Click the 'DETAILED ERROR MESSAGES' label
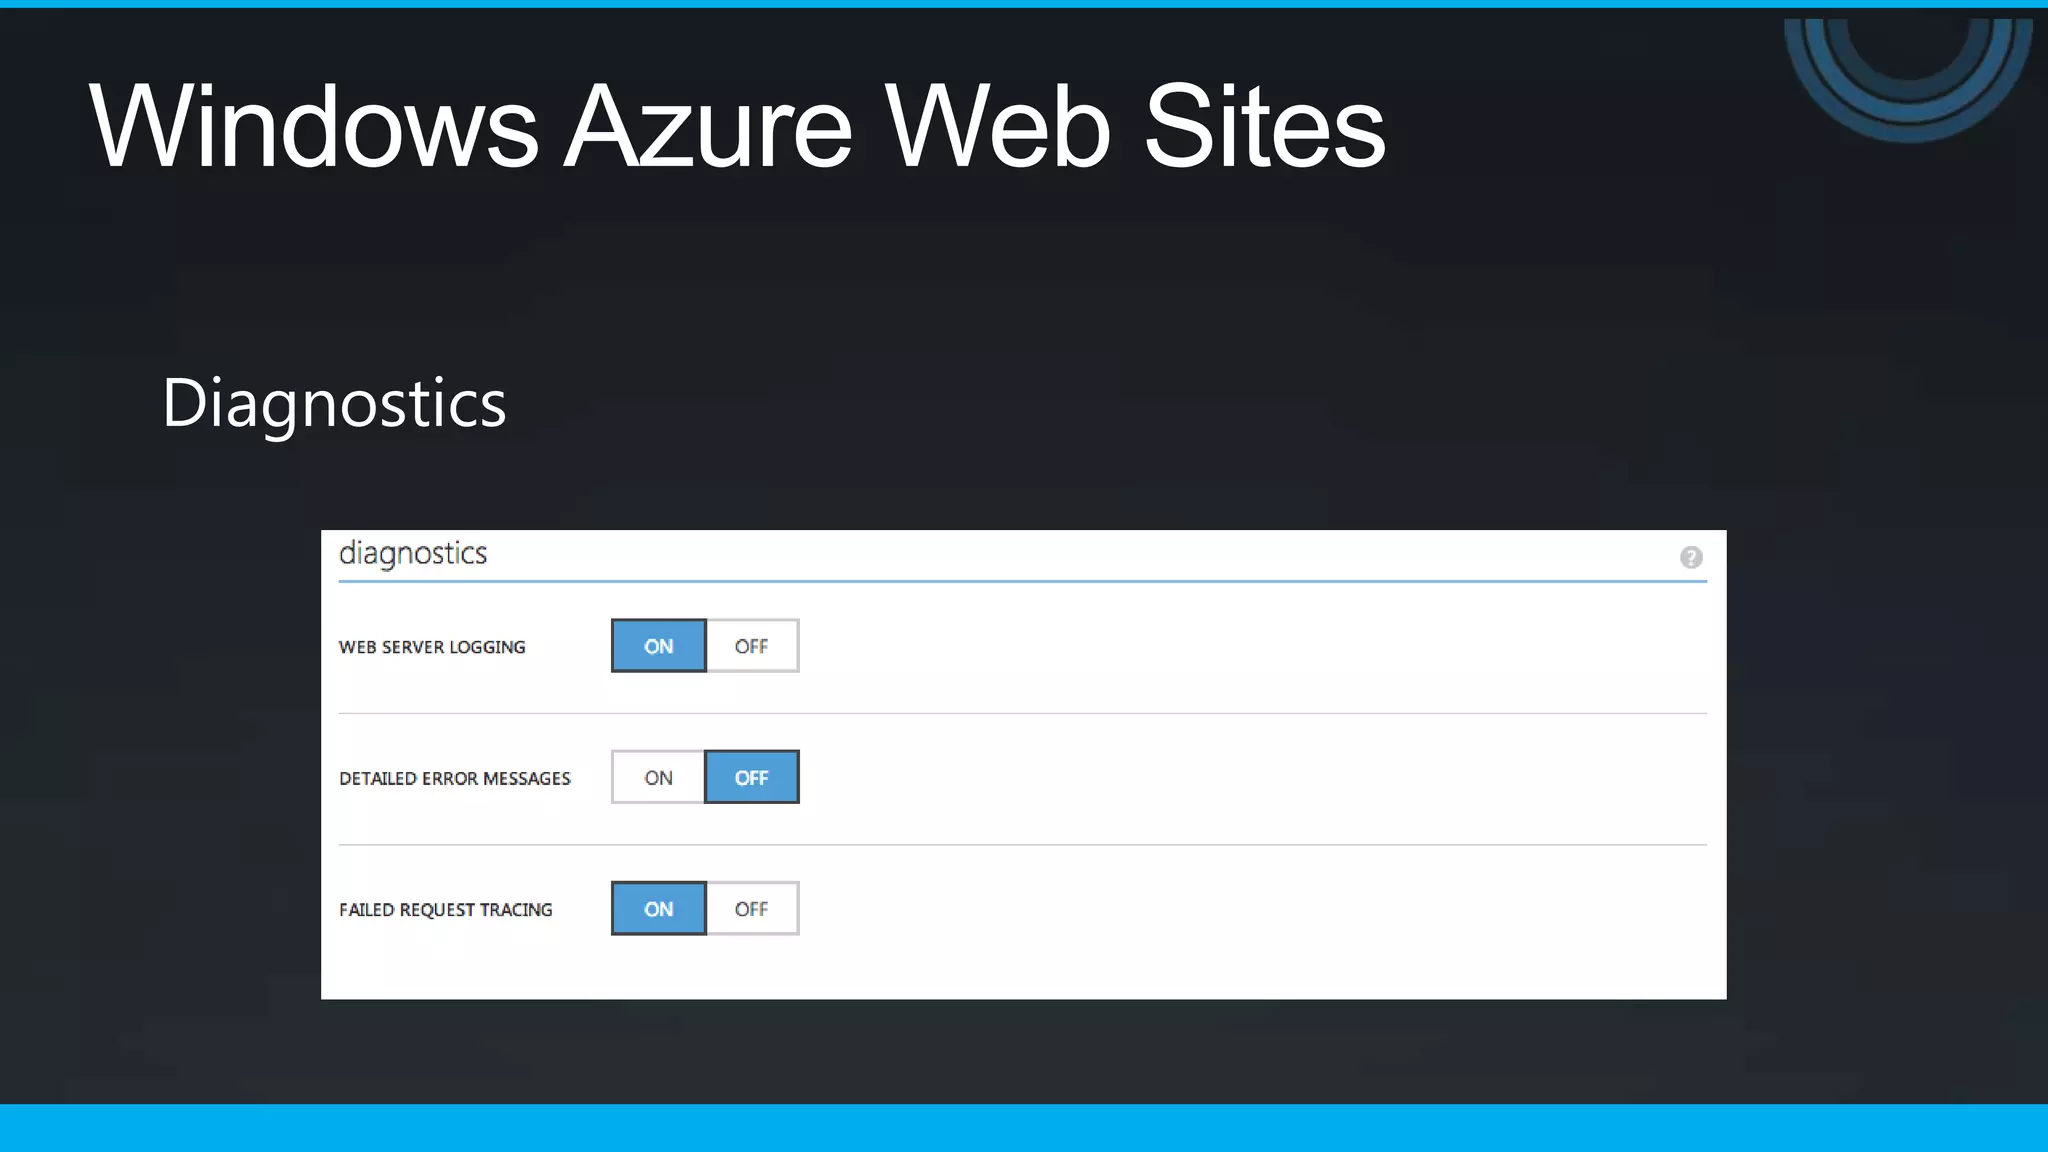 (455, 778)
